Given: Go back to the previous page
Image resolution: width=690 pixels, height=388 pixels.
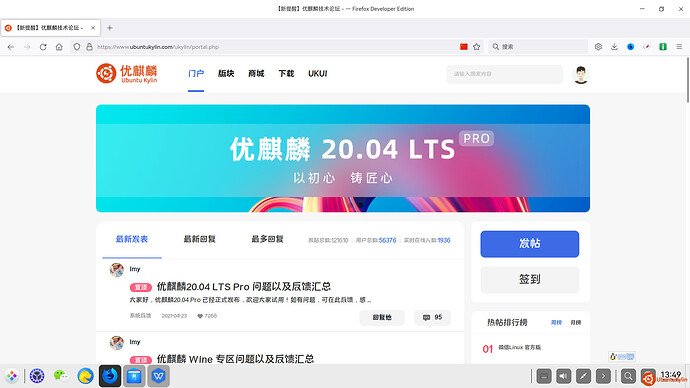Looking at the screenshot, I should pyautogui.click(x=11, y=47).
